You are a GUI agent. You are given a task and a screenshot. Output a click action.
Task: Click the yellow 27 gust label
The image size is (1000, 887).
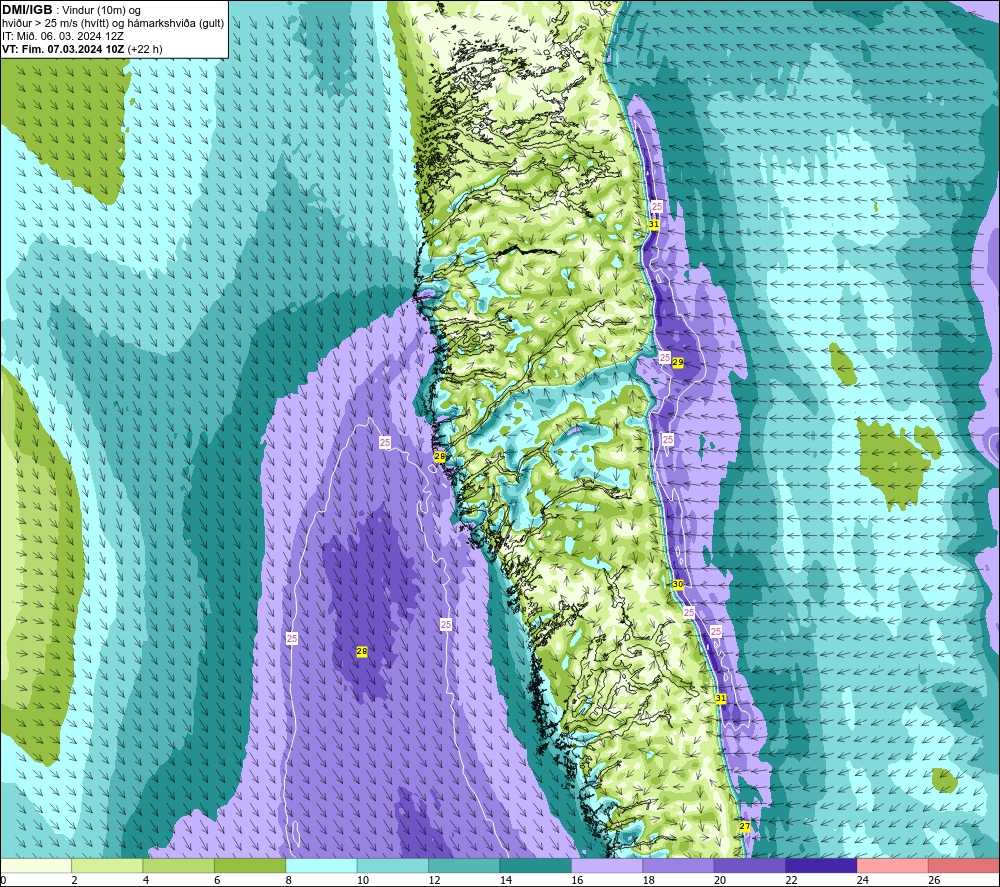(745, 826)
